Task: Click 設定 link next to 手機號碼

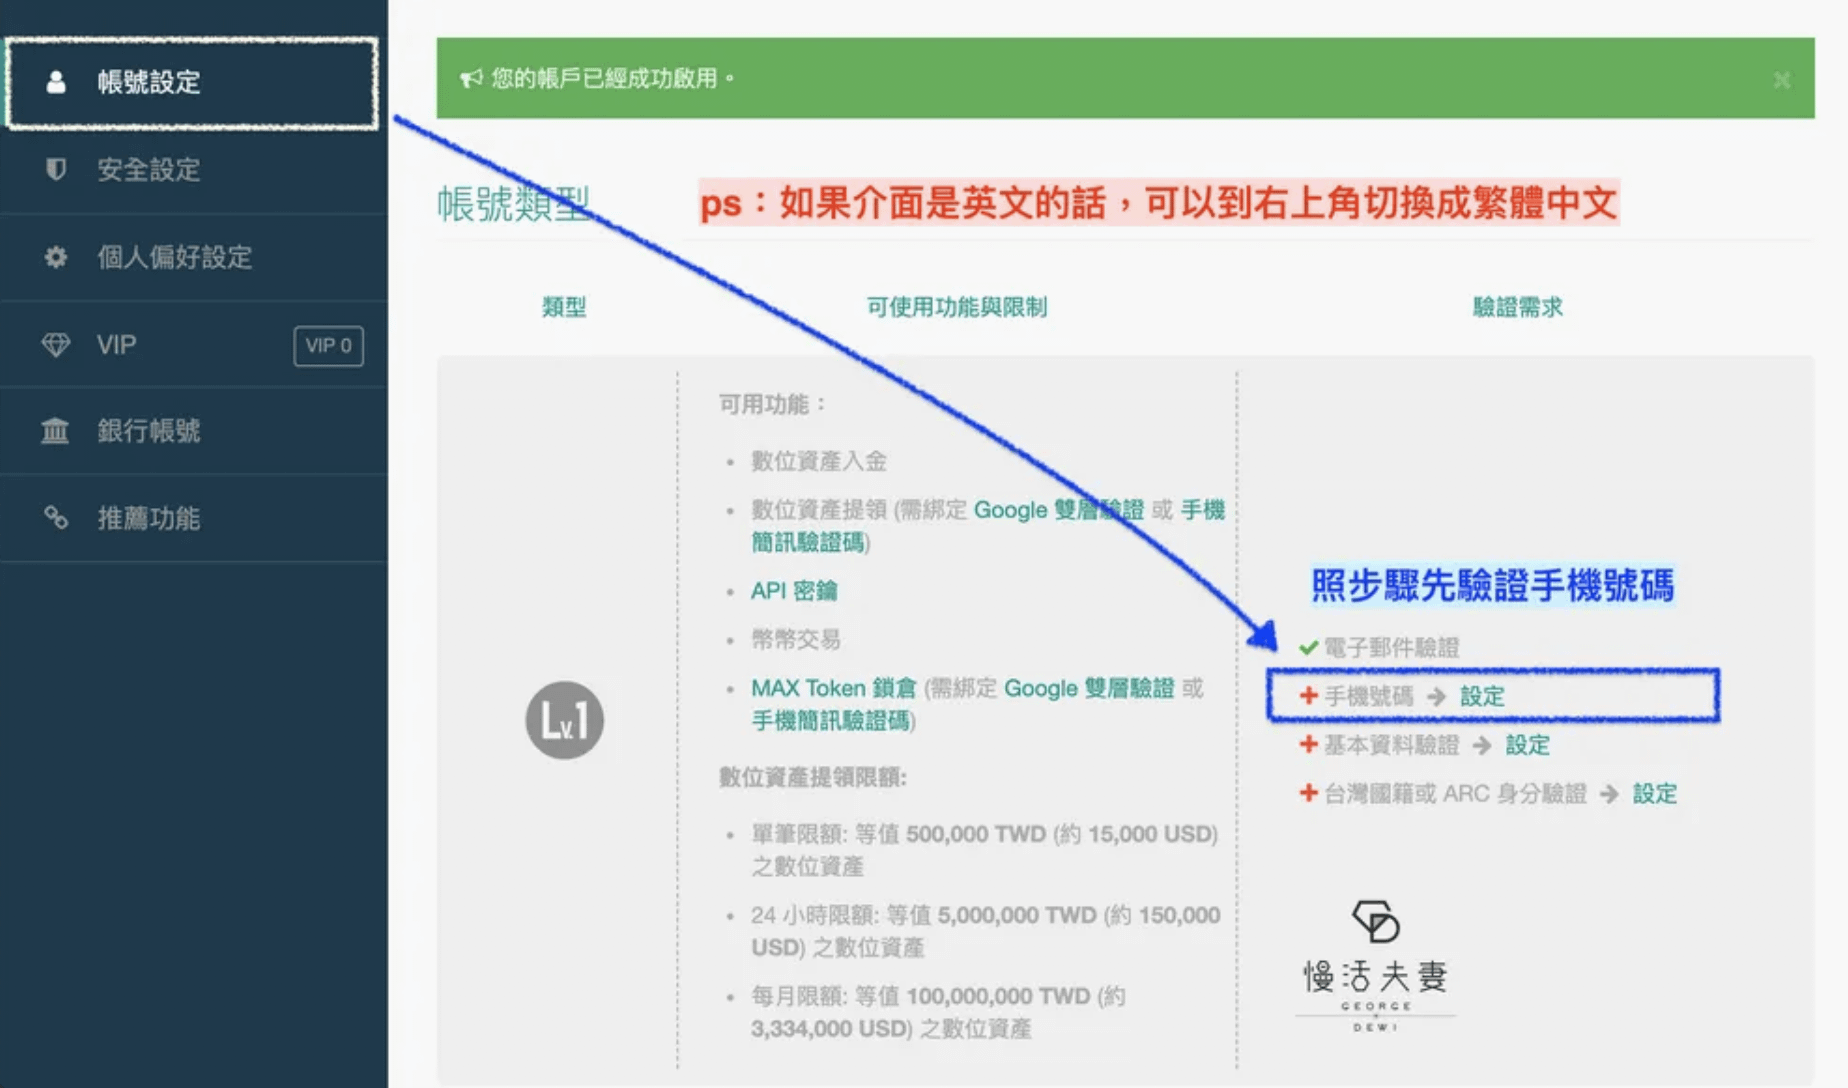Action: tap(1481, 696)
